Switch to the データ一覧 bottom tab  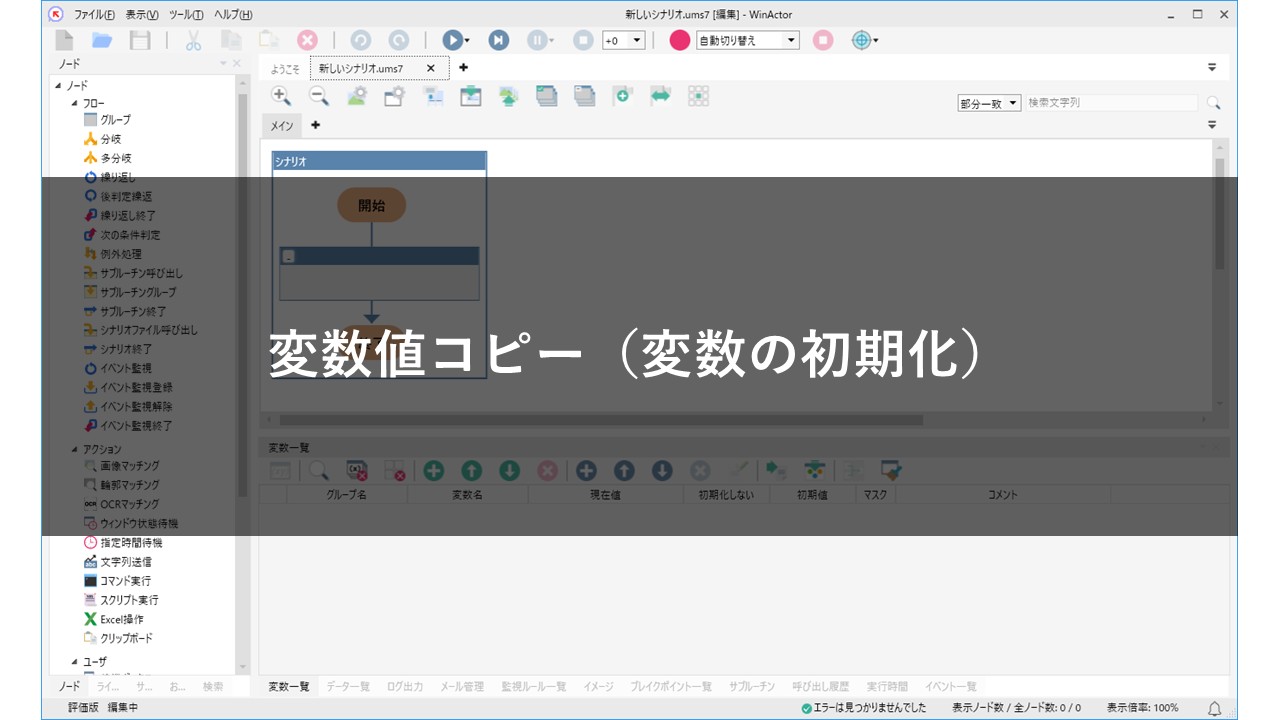click(348, 687)
